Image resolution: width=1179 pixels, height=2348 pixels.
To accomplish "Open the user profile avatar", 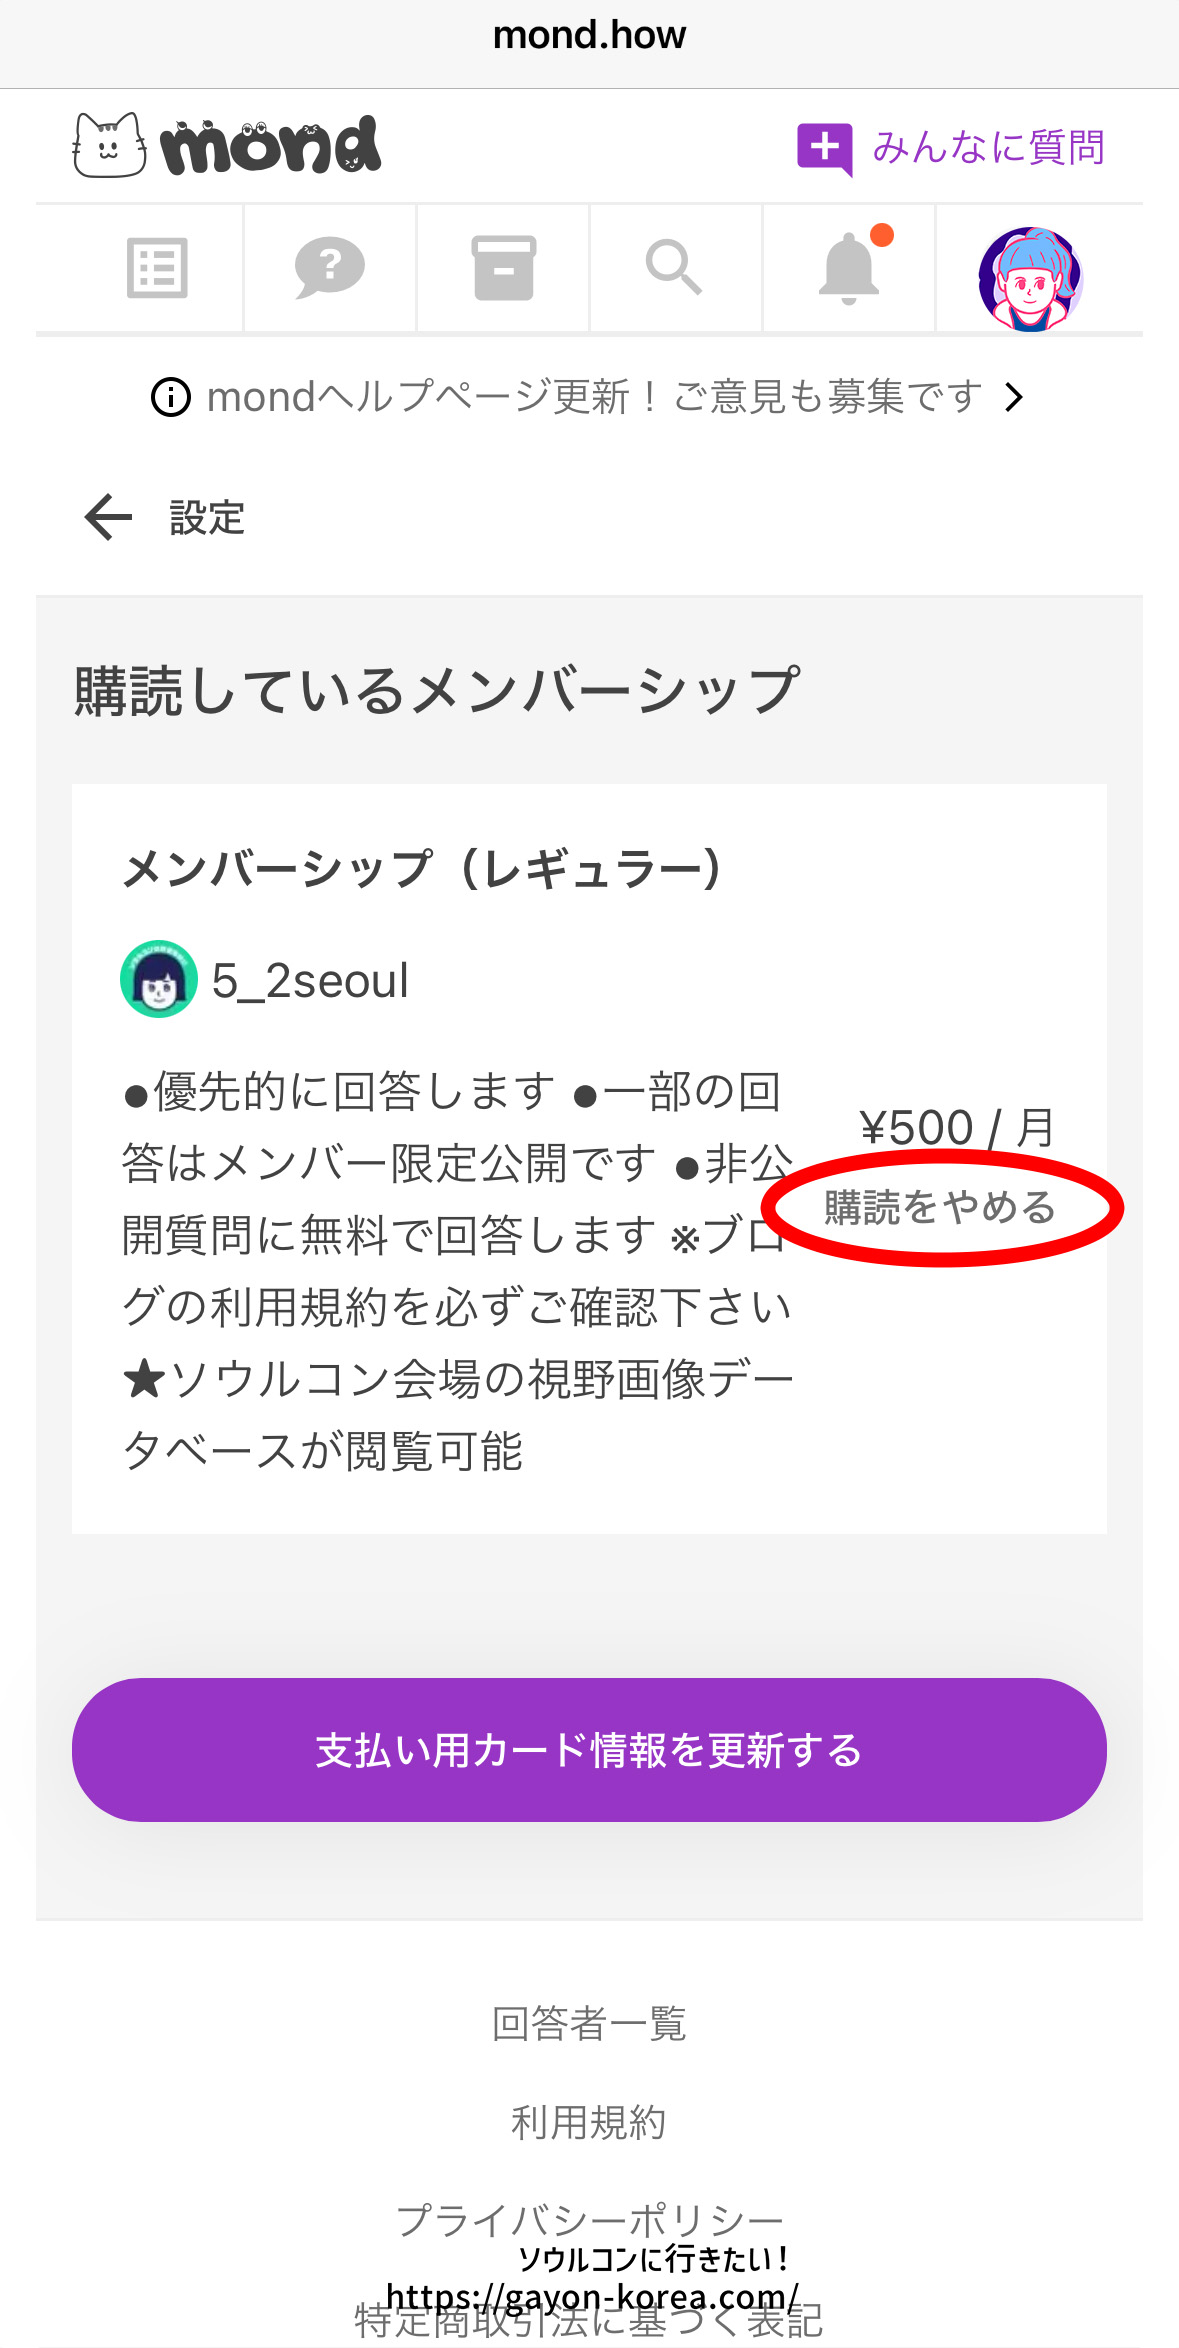I will click(x=1030, y=279).
